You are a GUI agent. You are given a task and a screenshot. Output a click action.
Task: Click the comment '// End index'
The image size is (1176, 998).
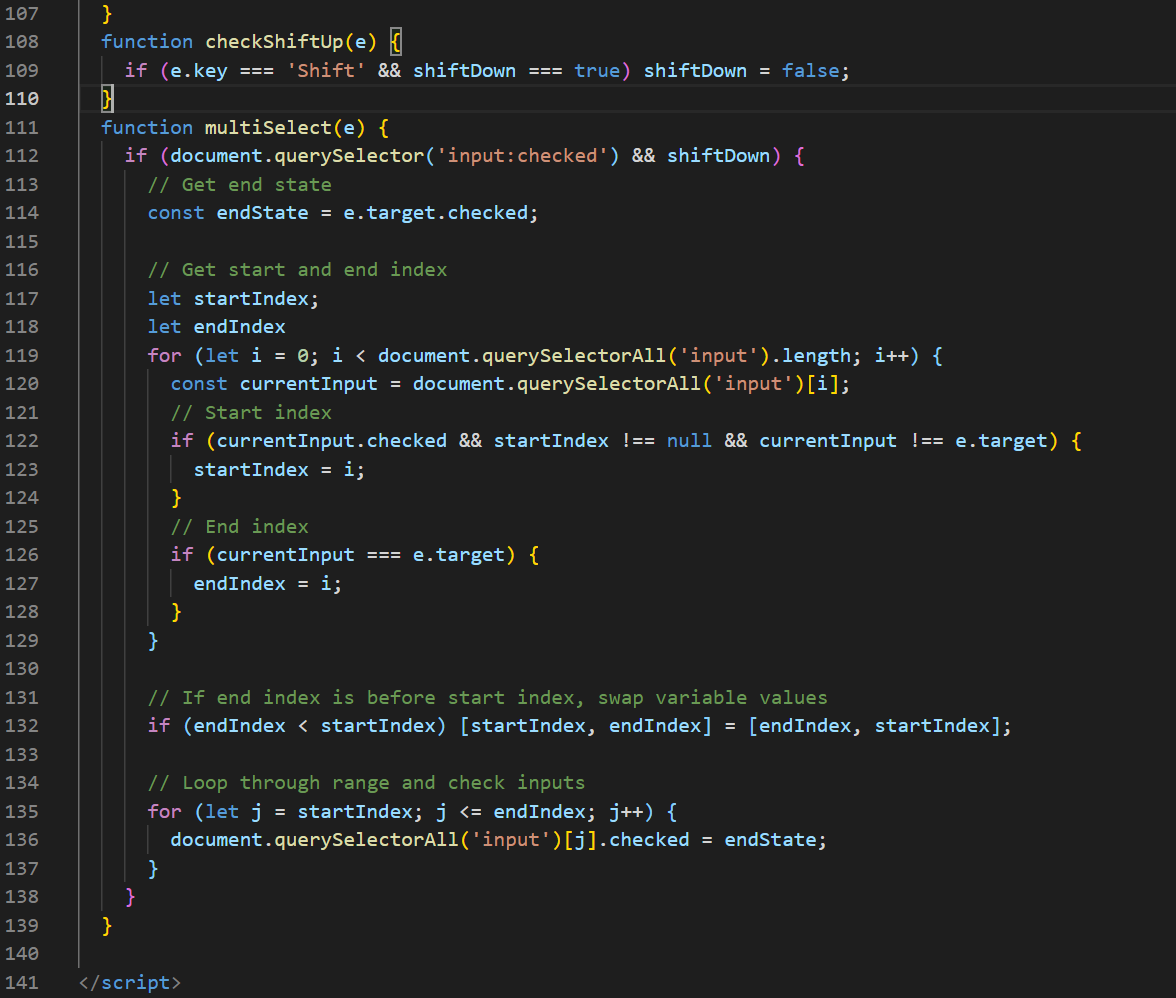(x=240, y=526)
